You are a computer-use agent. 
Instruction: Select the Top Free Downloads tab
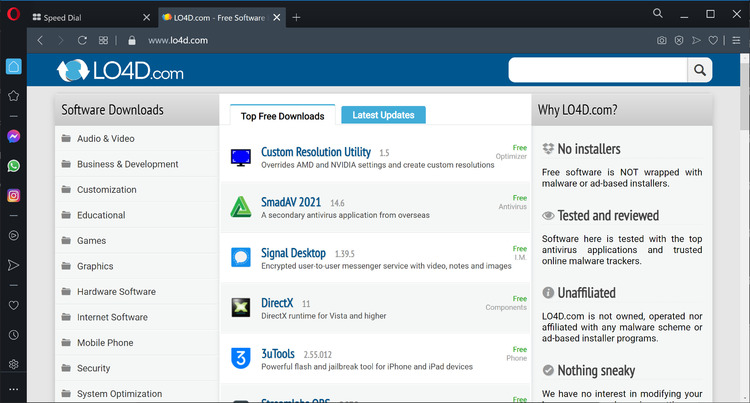point(282,116)
